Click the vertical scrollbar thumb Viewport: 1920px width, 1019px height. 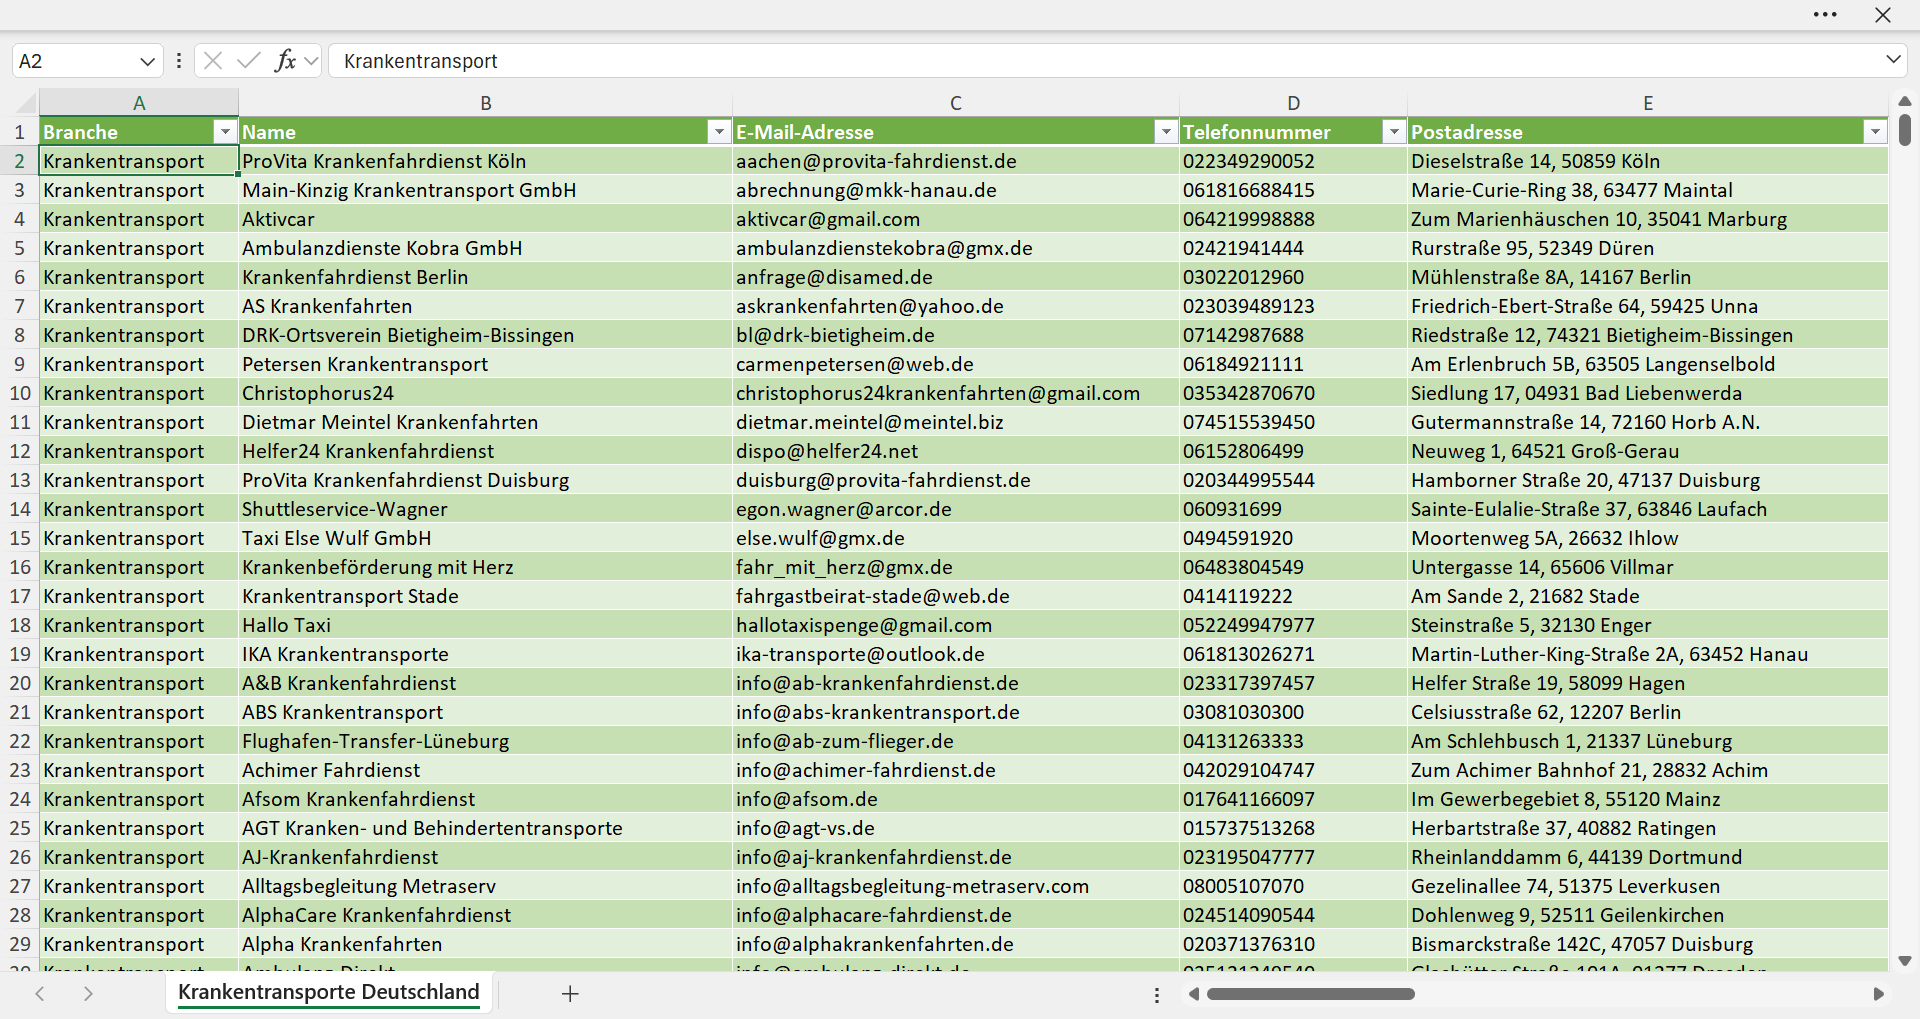1905,131
